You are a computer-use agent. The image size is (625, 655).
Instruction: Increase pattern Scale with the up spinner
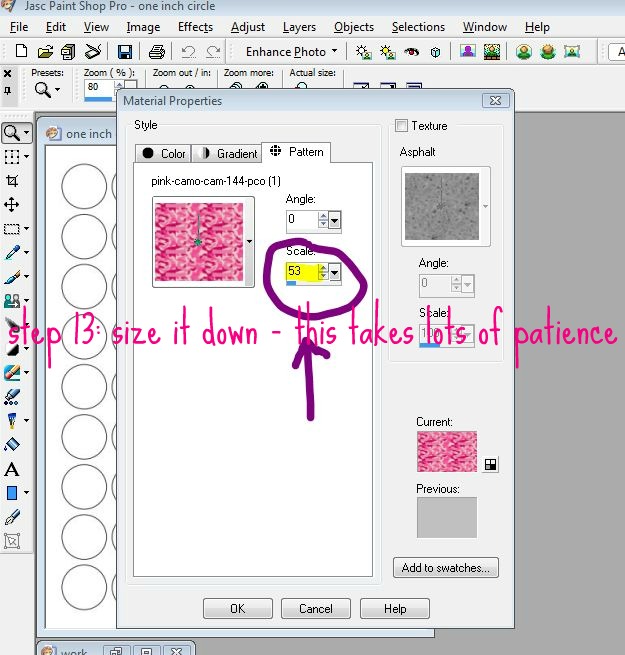(x=323, y=268)
